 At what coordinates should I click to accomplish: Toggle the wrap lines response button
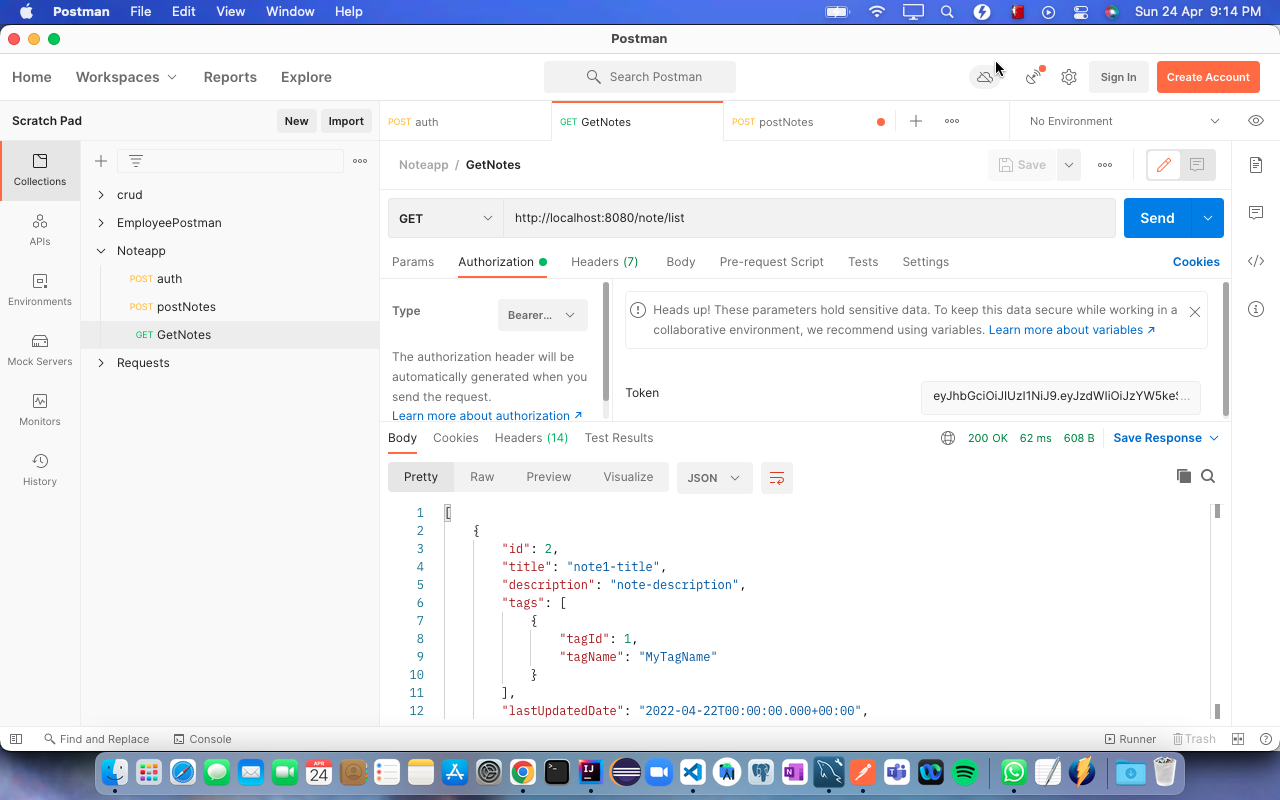click(x=777, y=478)
